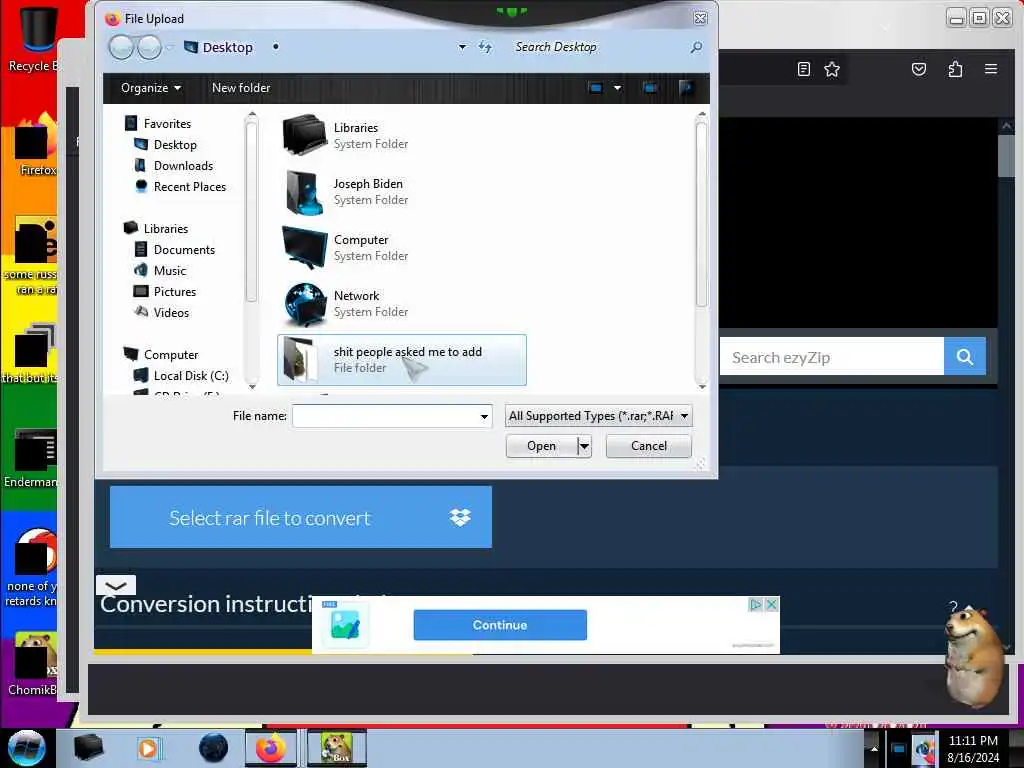1024x768 pixels.
Task: Click New folder in dialog toolbar
Action: [241, 88]
